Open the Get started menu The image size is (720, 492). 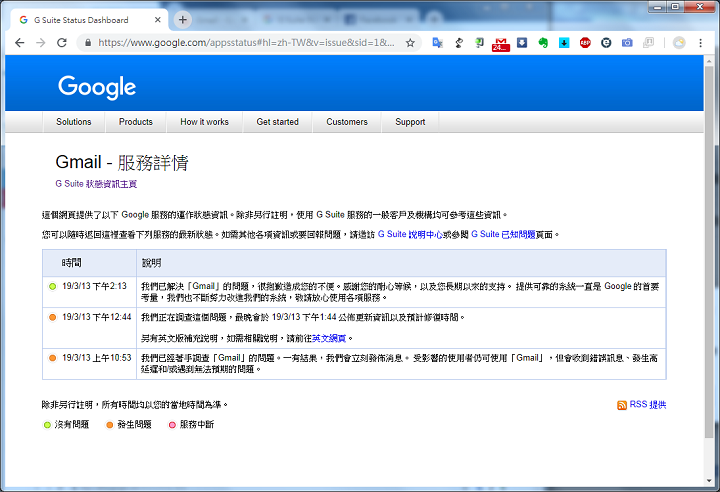tap(277, 122)
